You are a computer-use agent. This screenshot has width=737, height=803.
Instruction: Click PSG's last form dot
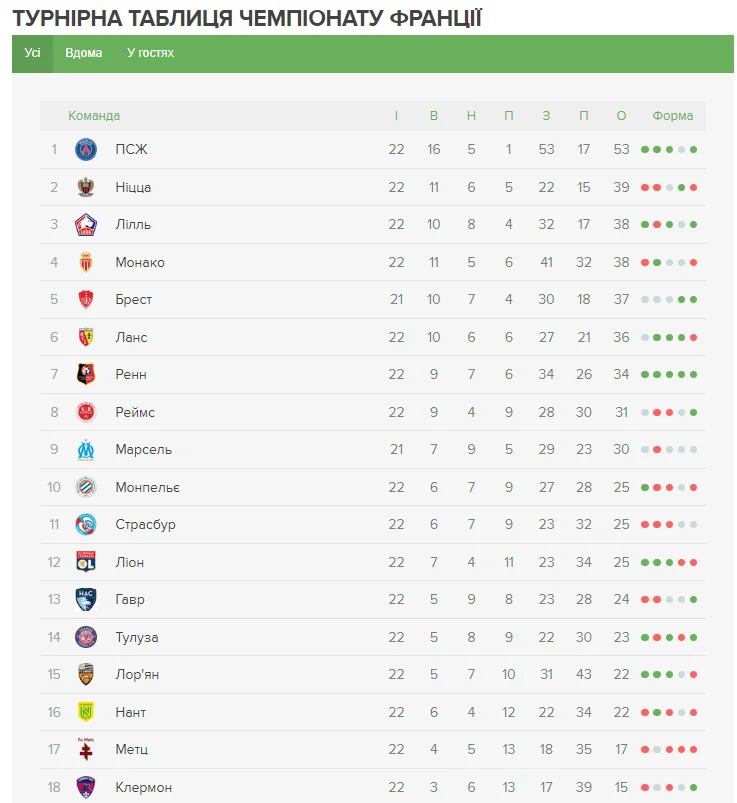coord(693,150)
